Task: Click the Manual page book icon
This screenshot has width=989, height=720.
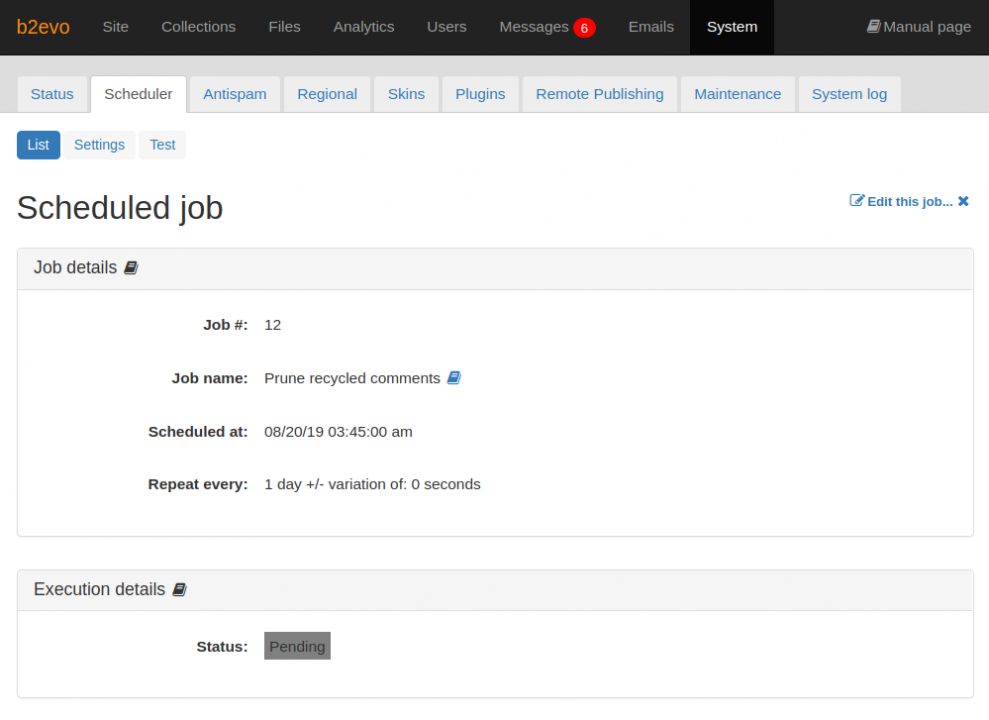Action: click(874, 26)
